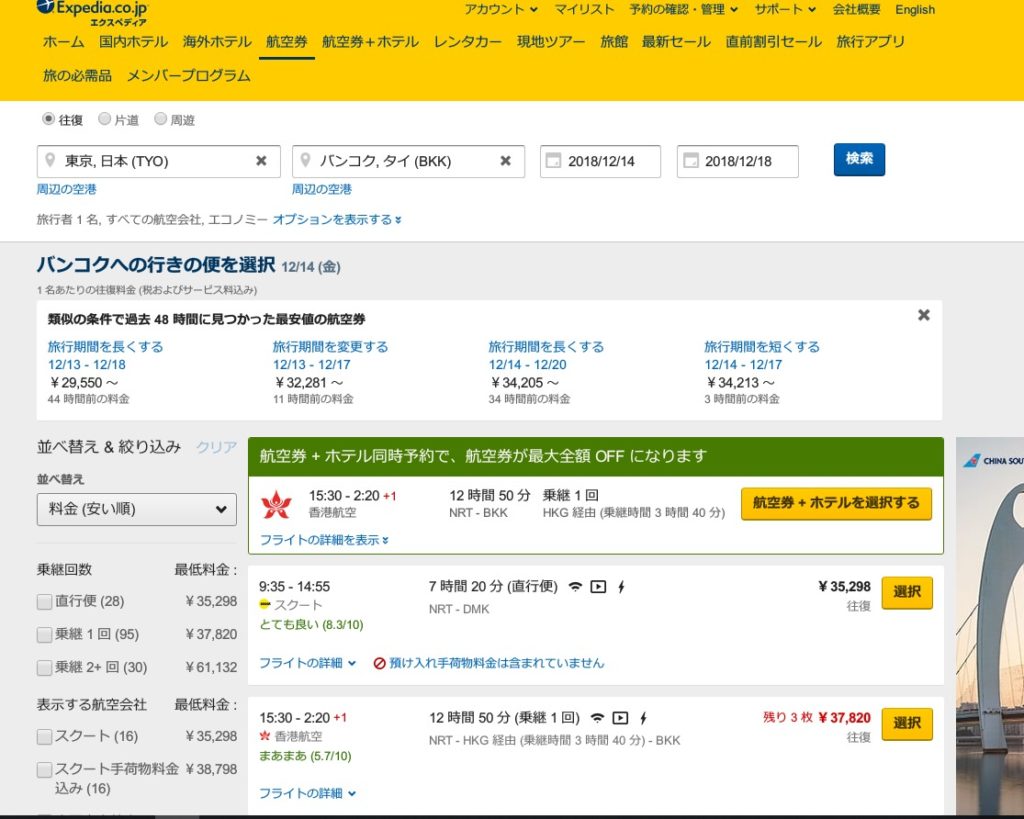Viewport: 1024px width, 819px height.
Task: Open the メンバープログラム tab
Action: 189,76
